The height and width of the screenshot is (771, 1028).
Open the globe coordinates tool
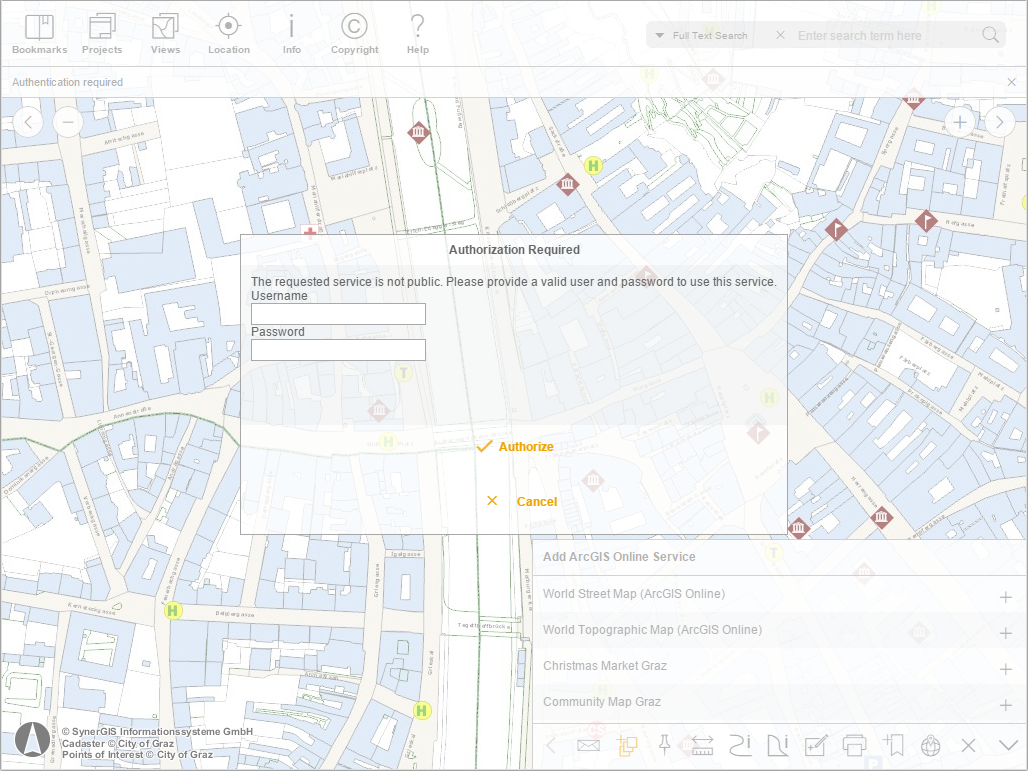coord(931,745)
